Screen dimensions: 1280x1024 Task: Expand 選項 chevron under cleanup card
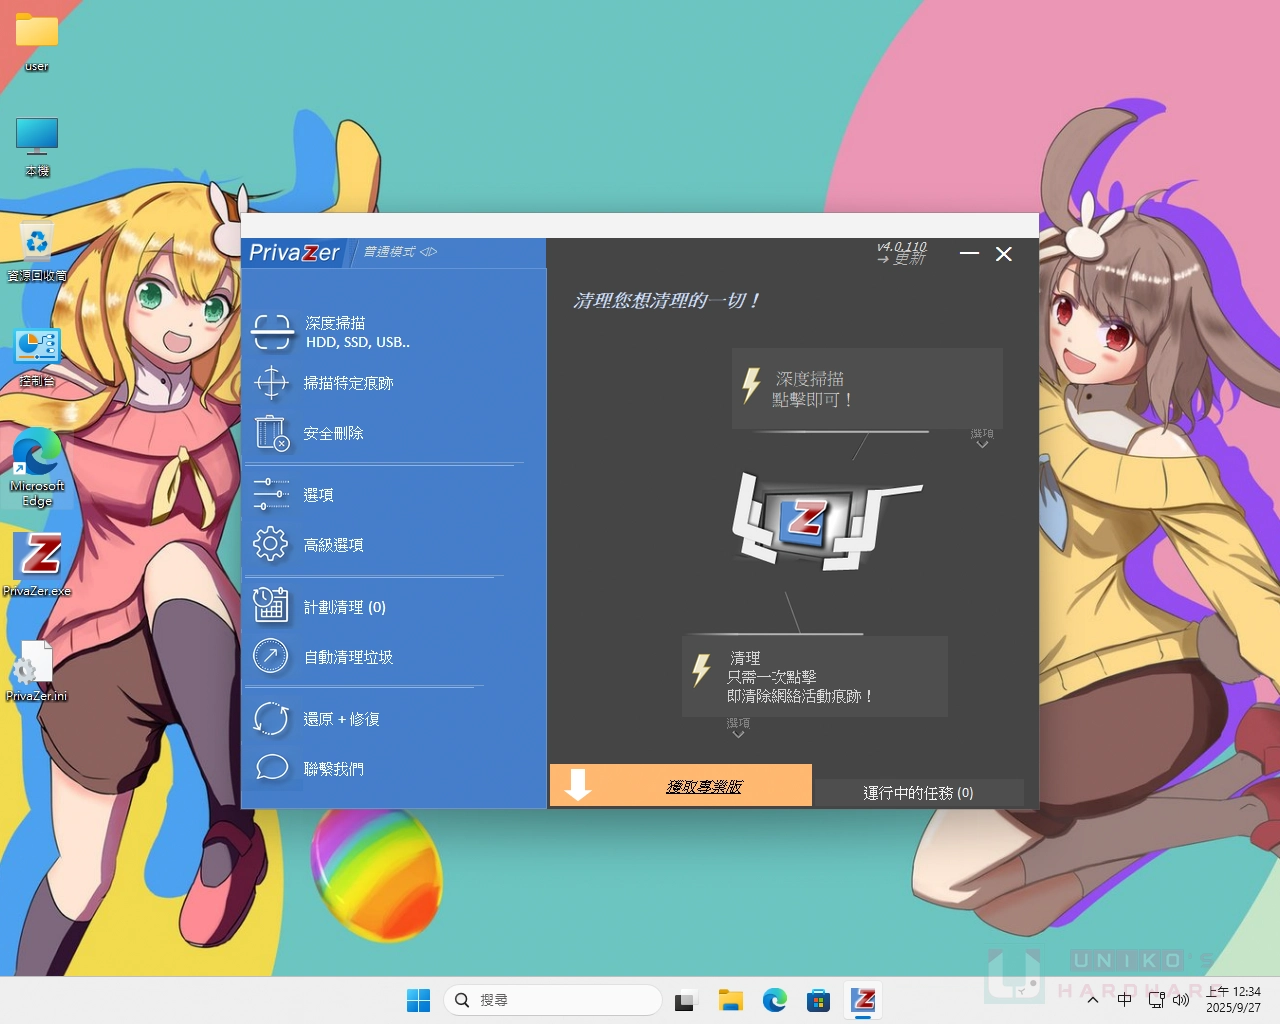738,728
